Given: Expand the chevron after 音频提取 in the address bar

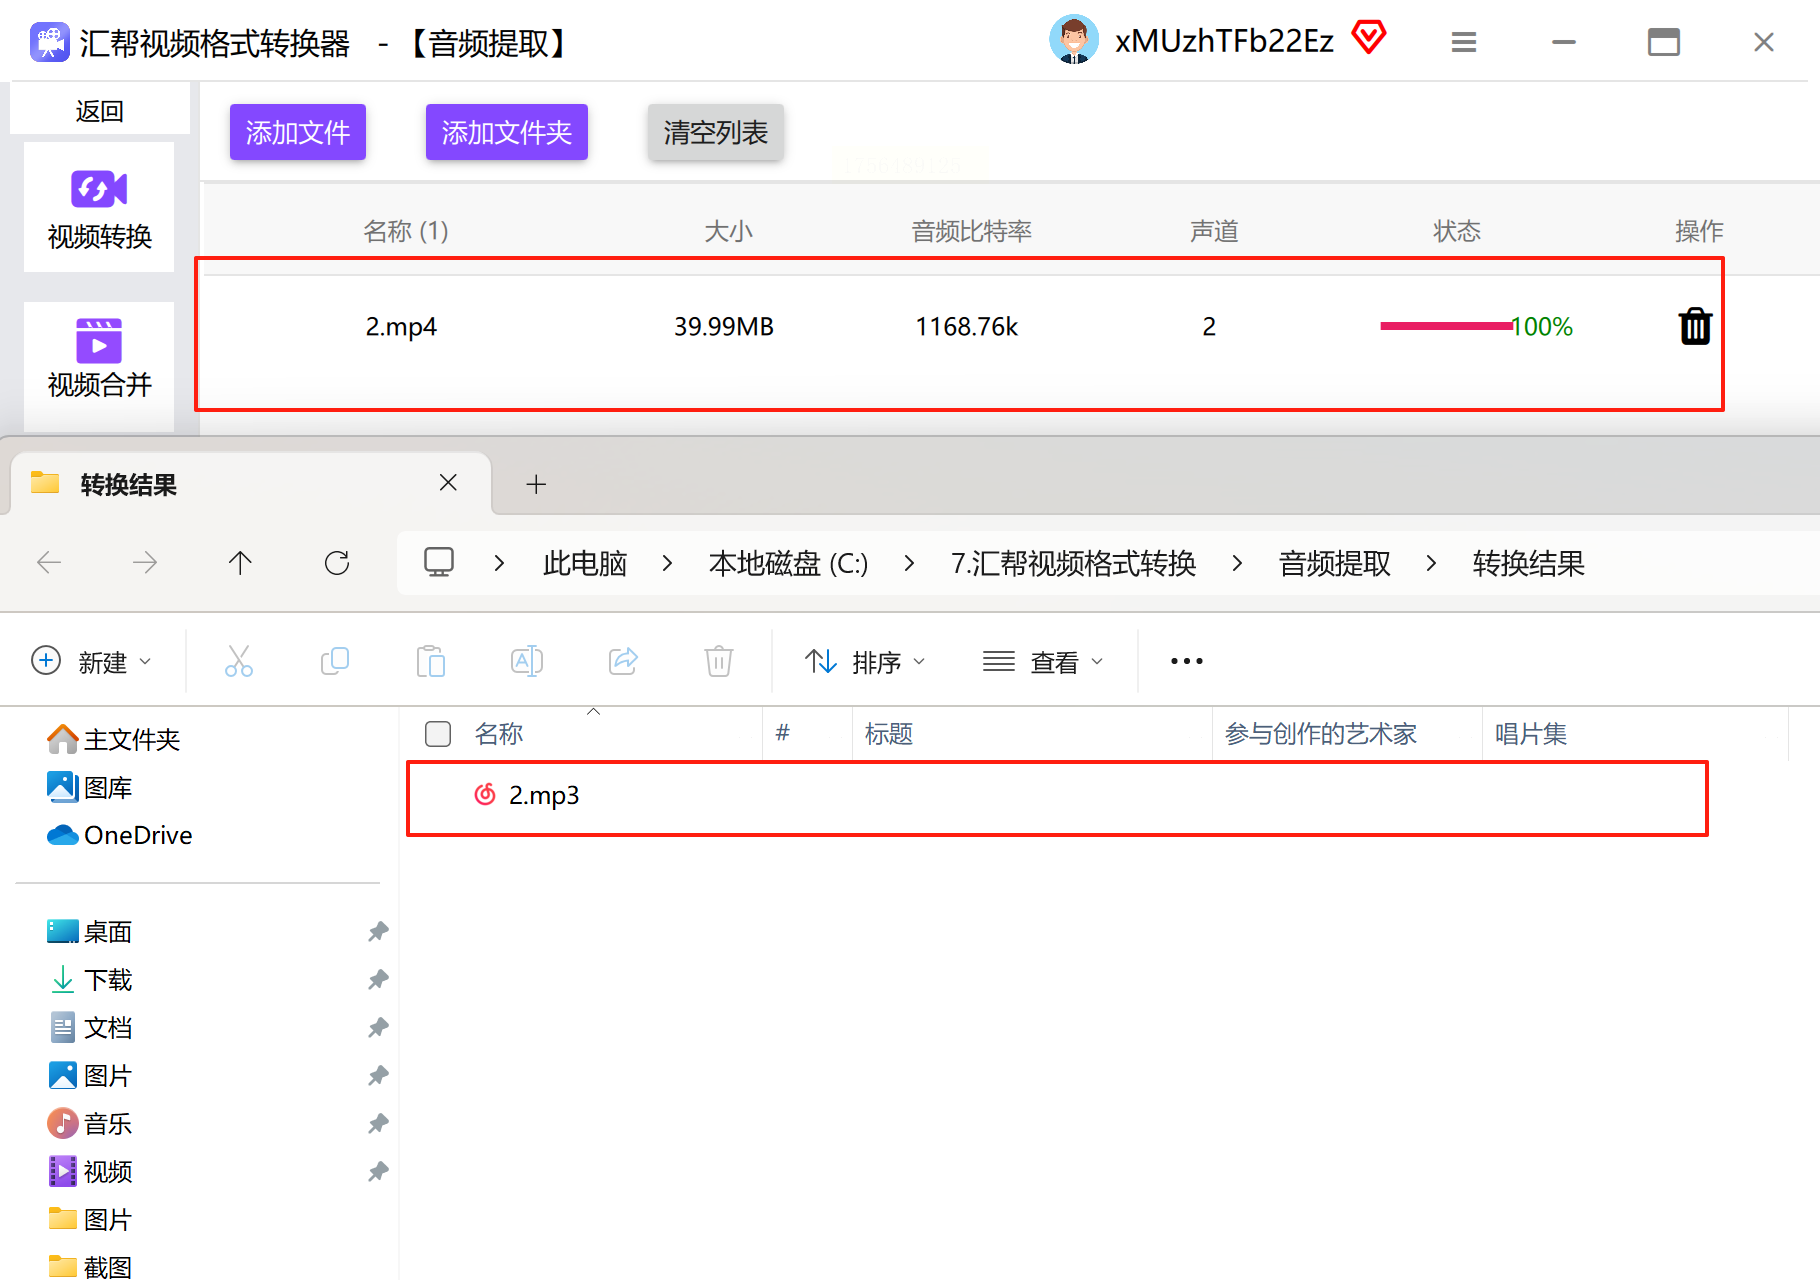Looking at the screenshot, I should tap(1431, 564).
